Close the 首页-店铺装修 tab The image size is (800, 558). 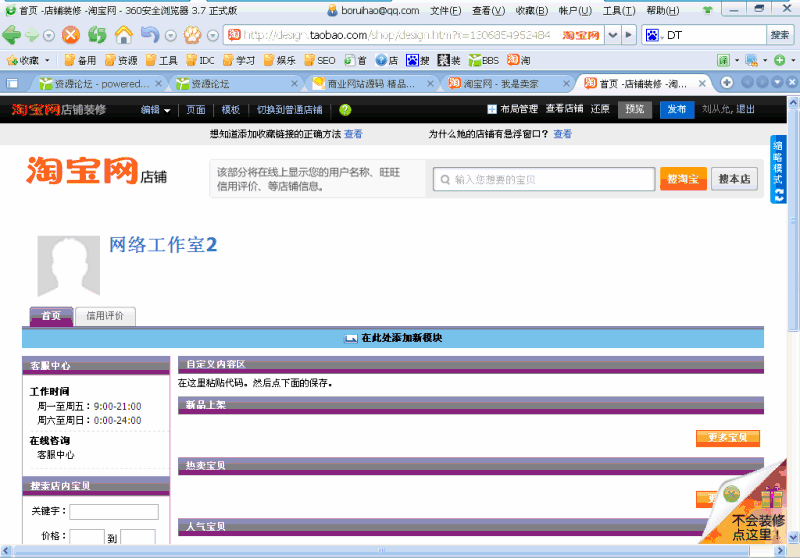(702, 83)
